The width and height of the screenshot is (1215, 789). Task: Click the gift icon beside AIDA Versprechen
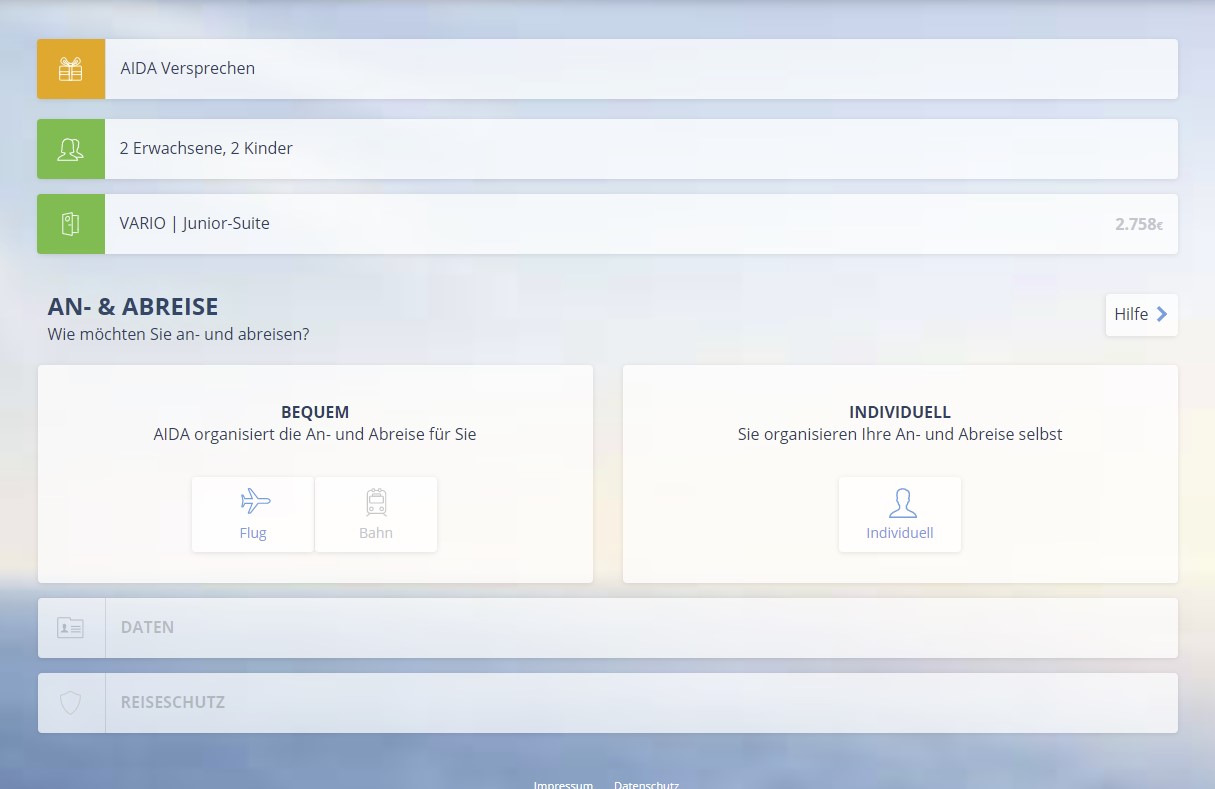70,69
